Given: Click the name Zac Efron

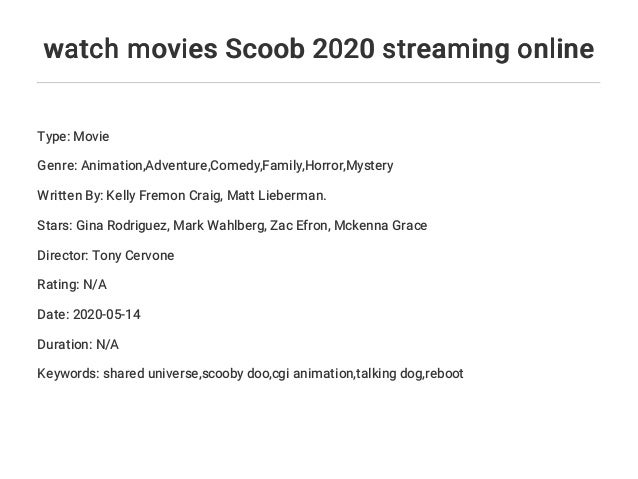Looking at the screenshot, I should coord(299,225).
